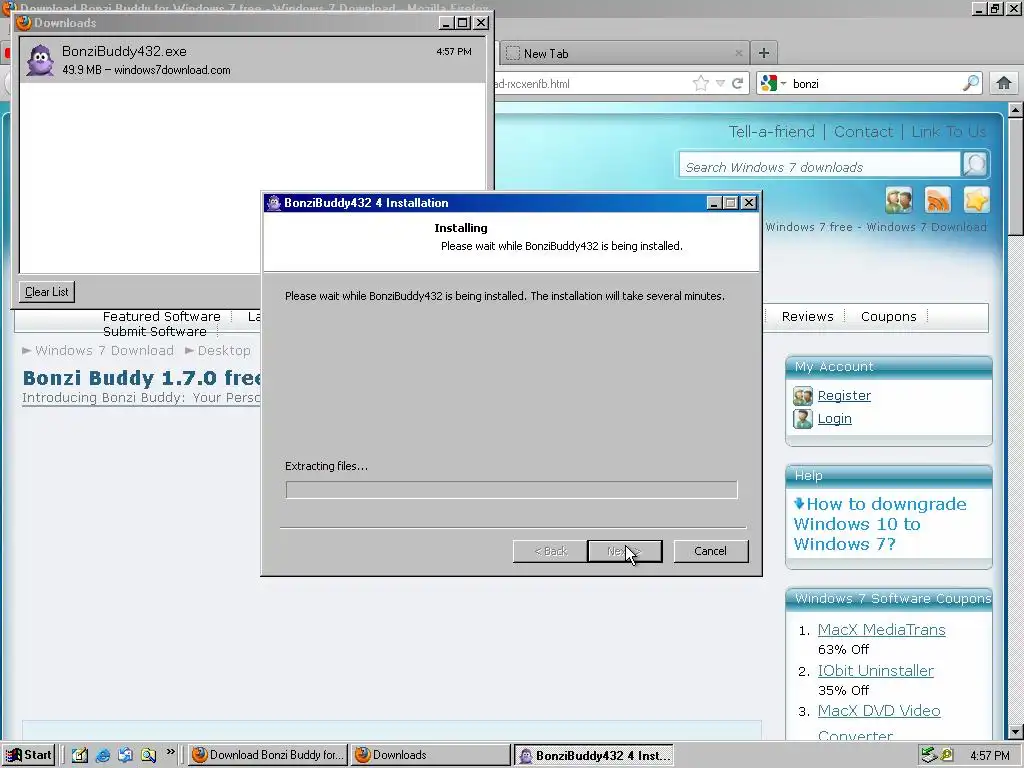Click the magnifier icon in Firefox search box
This screenshot has height=768, width=1024.
pos(971,83)
